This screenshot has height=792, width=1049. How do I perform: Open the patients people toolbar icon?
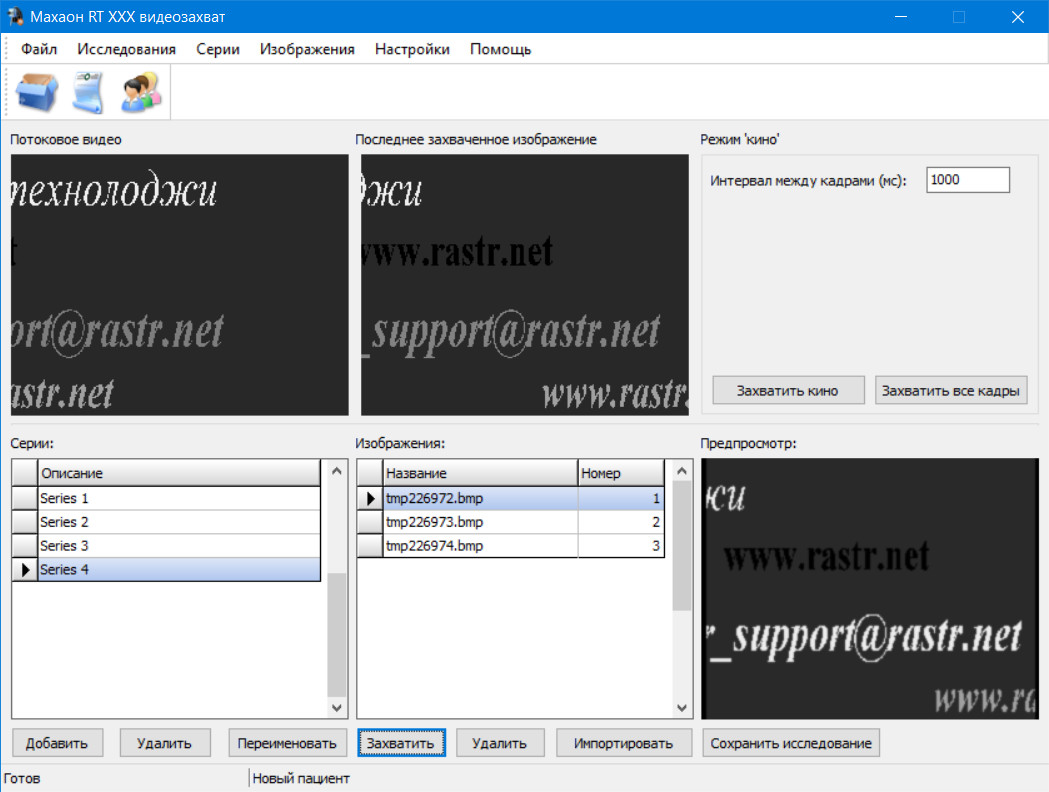[141, 92]
